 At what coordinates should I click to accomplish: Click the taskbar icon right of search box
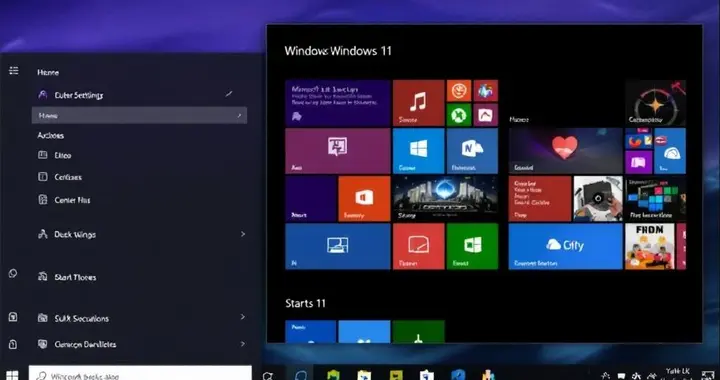tap(267, 376)
